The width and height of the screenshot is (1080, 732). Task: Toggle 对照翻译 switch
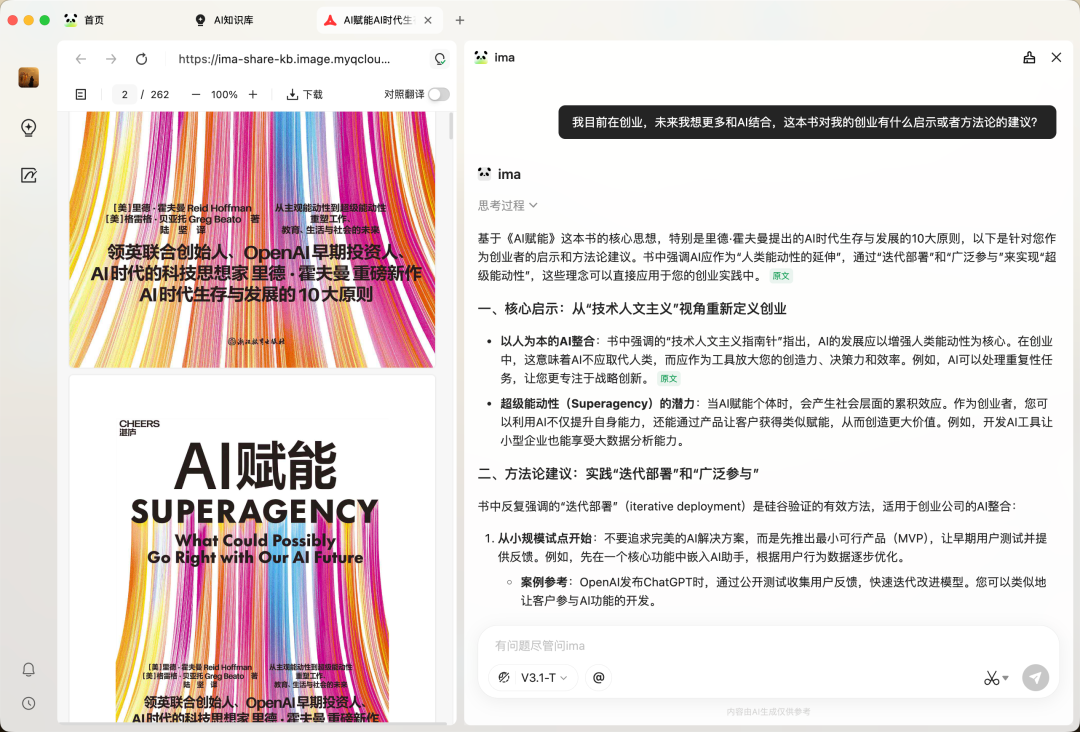(439, 94)
